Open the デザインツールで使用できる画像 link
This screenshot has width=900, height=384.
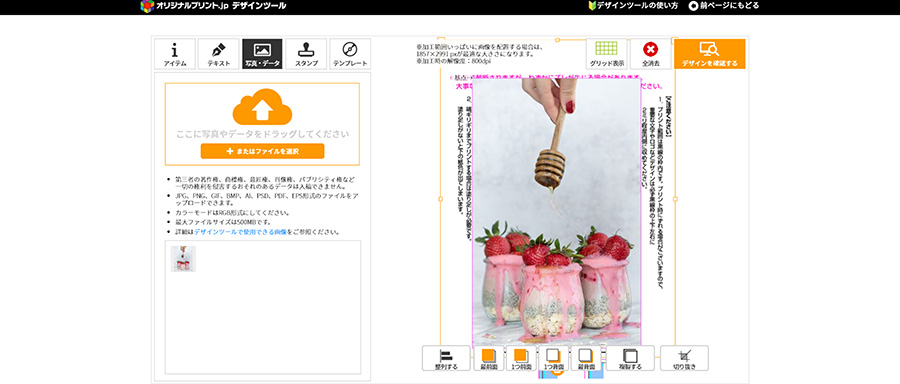240,232
